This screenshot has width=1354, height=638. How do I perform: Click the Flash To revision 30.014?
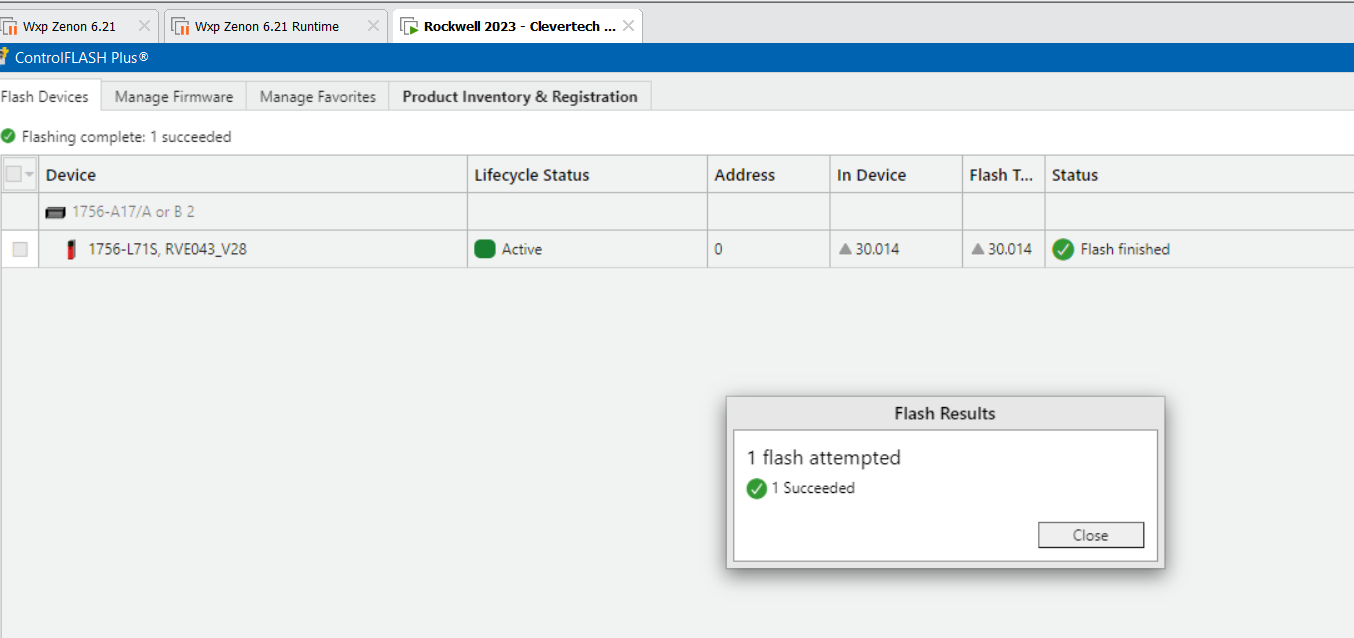[1010, 250]
